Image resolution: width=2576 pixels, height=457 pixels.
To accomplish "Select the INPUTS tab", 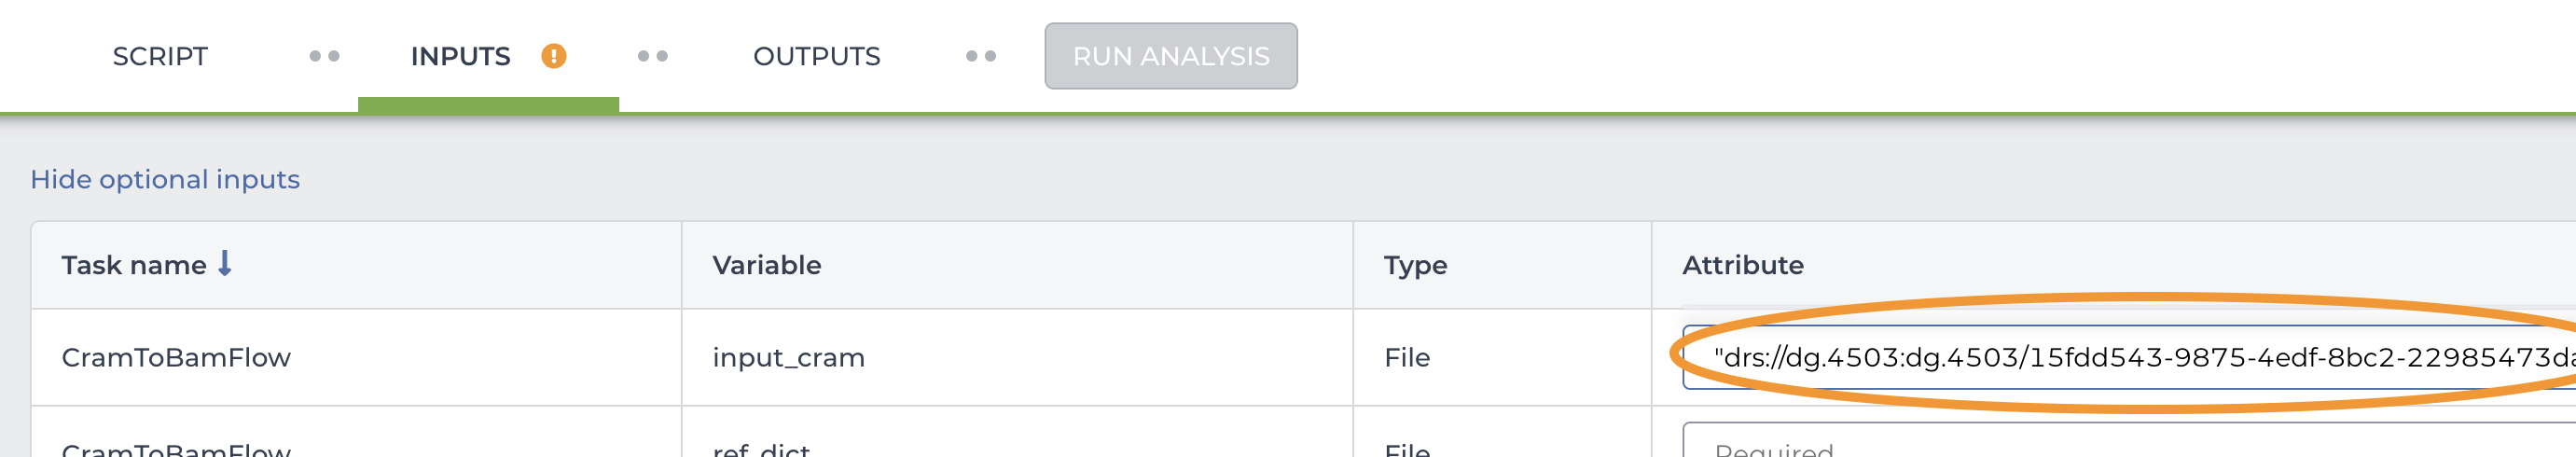I will 460,56.
